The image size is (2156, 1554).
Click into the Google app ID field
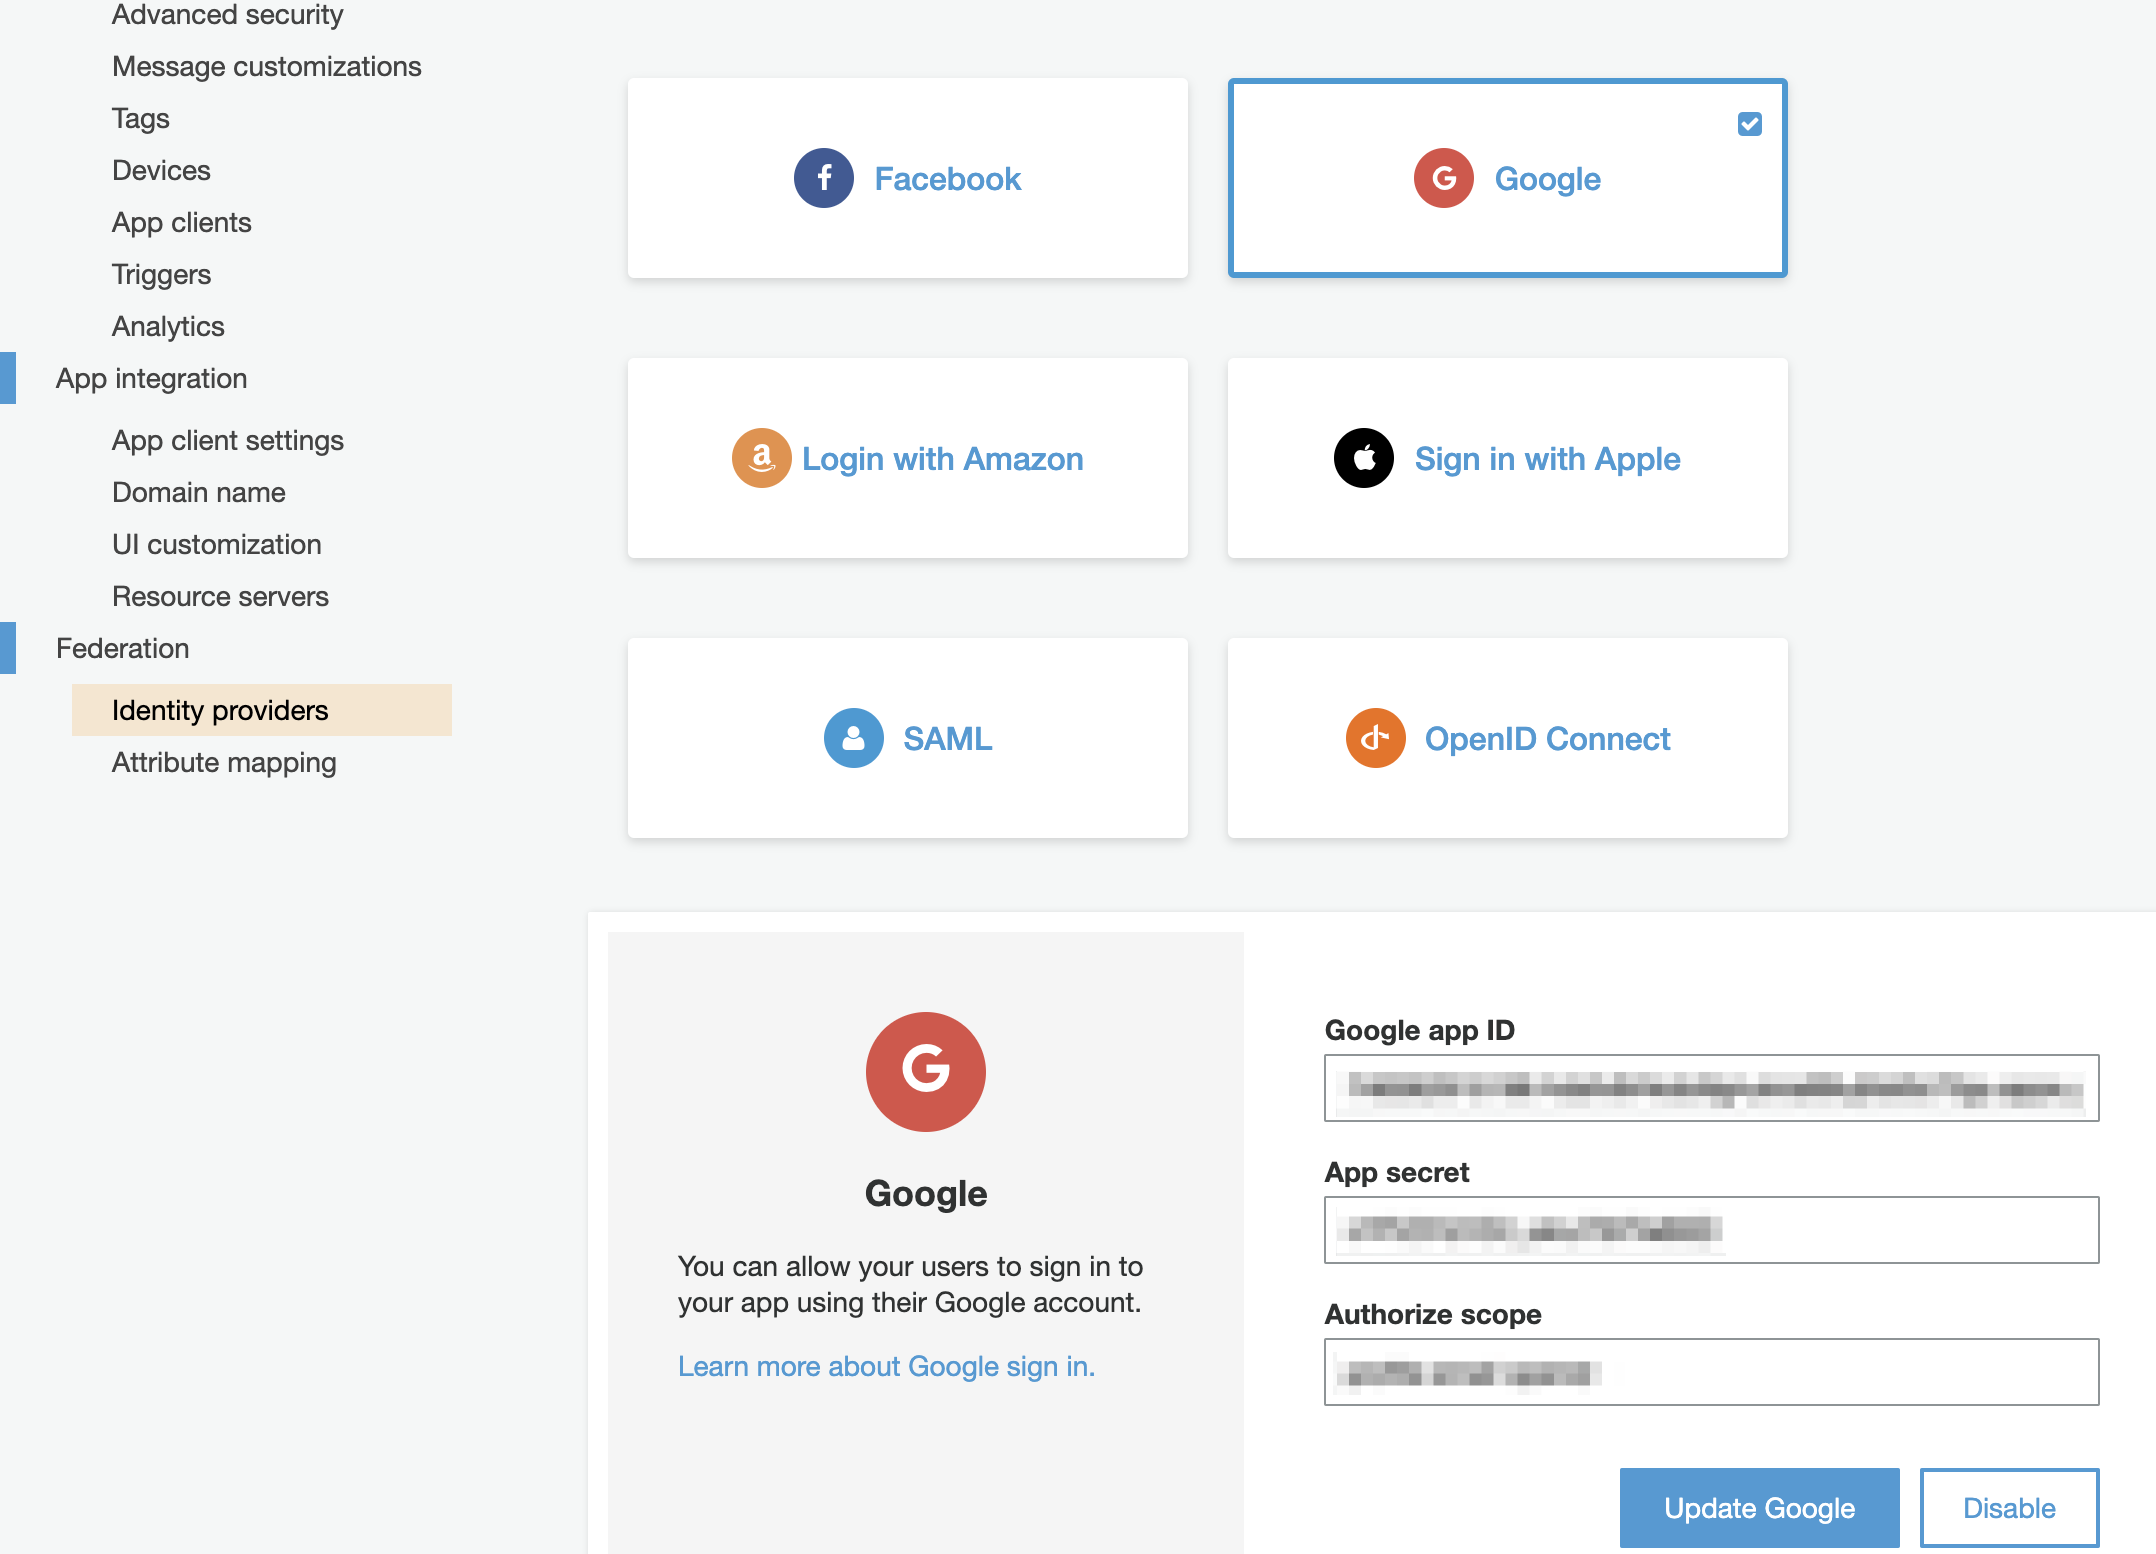click(x=1710, y=1088)
